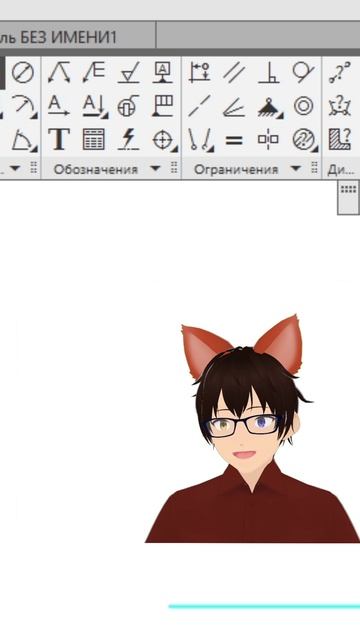Select the Text tool (letter T)
The width and height of the screenshot is (360, 640).
click(x=59, y=139)
